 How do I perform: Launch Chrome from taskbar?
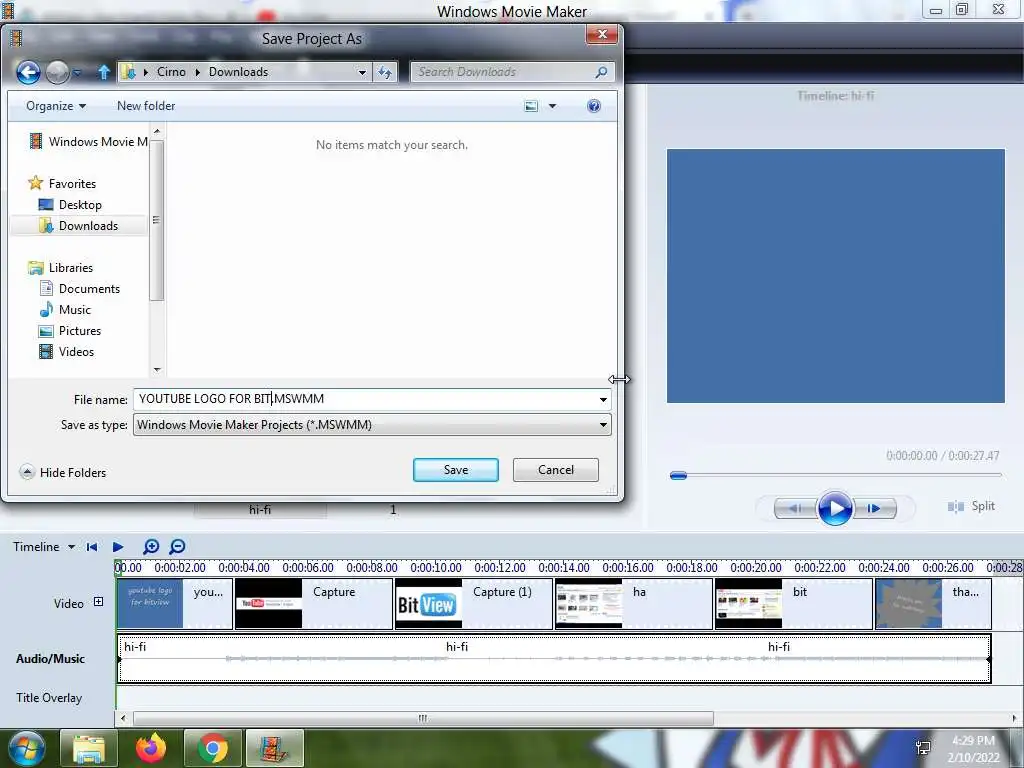213,748
